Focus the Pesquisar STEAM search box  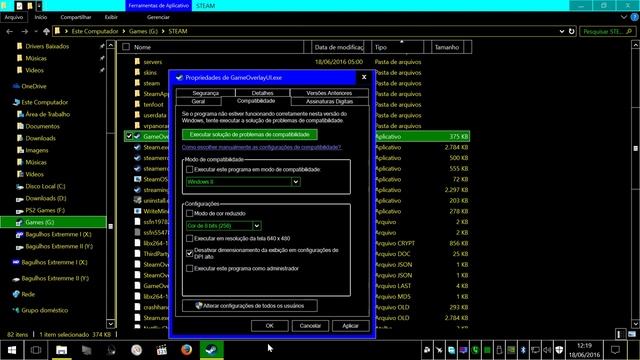pos(607,31)
